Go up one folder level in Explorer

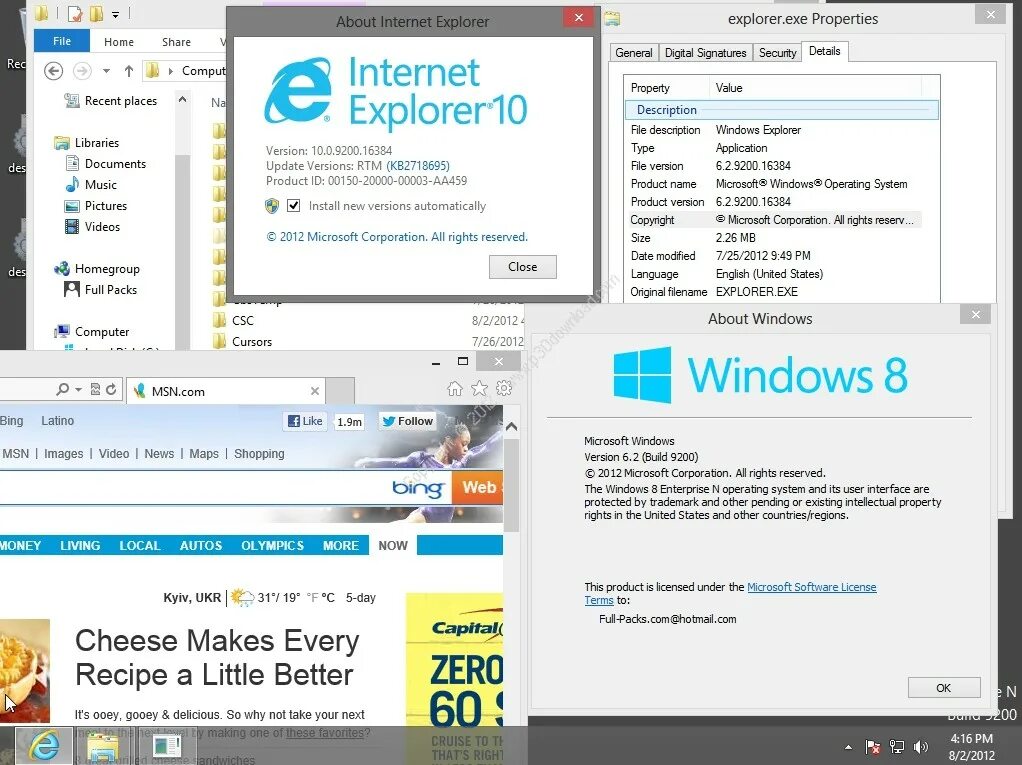[x=129, y=70]
